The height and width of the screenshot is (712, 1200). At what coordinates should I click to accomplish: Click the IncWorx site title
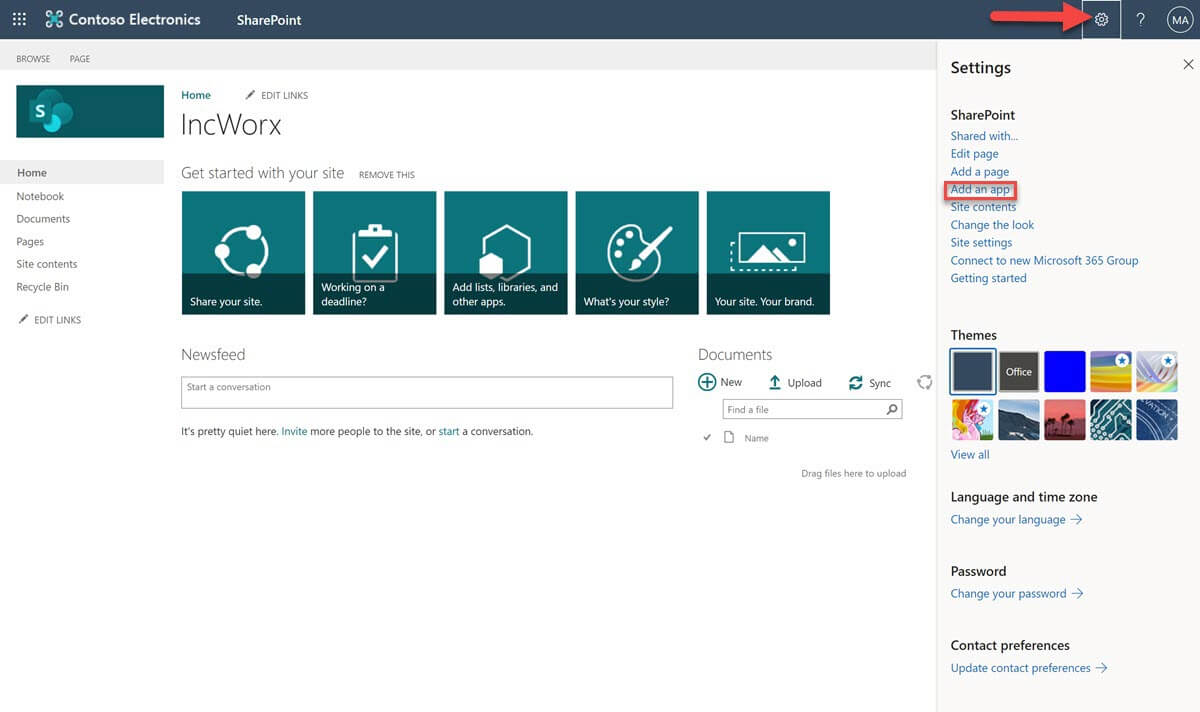[x=231, y=125]
